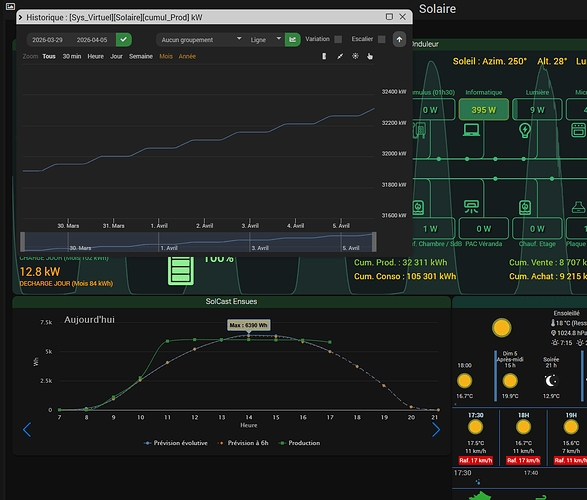Expand the Historique title chevron
Screen dimensions: 587x500
tap(20, 17)
